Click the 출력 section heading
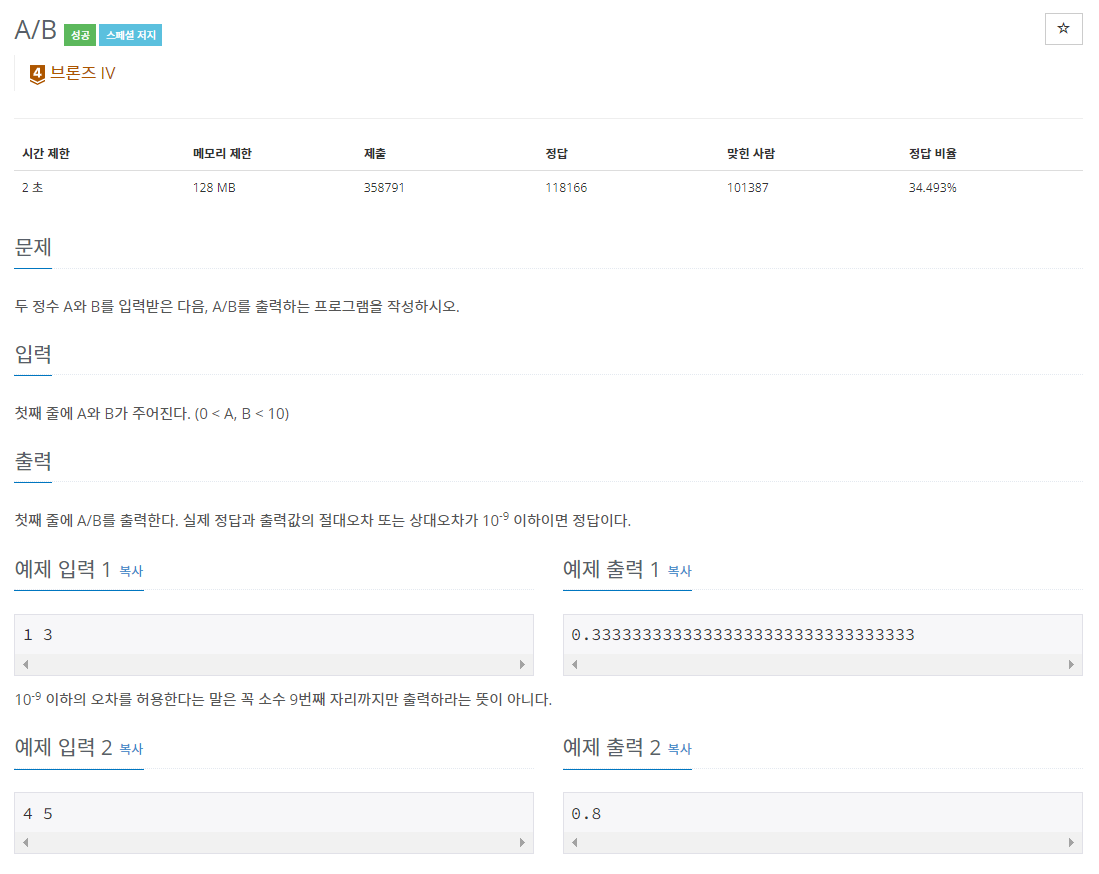1099x874 pixels. [x=33, y=461]
